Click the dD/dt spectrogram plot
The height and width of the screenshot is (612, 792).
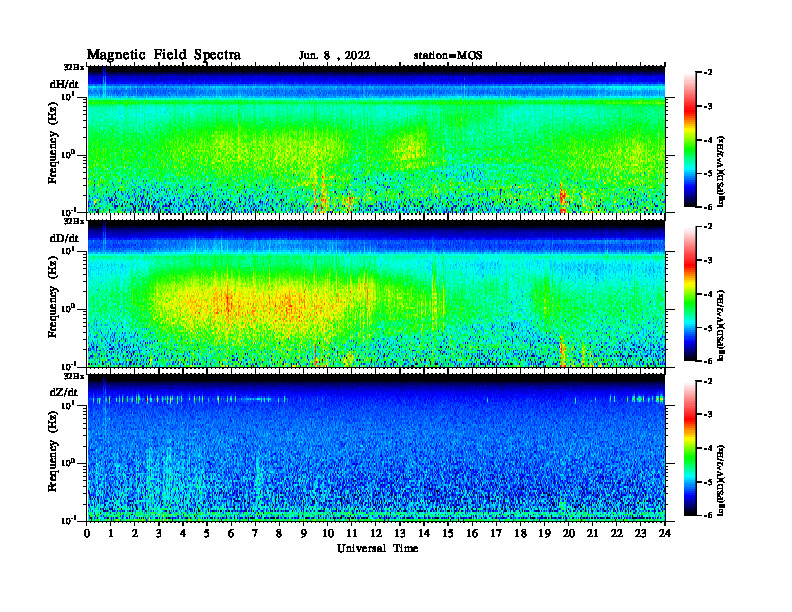pyautogui.click(x=376, y=294)
